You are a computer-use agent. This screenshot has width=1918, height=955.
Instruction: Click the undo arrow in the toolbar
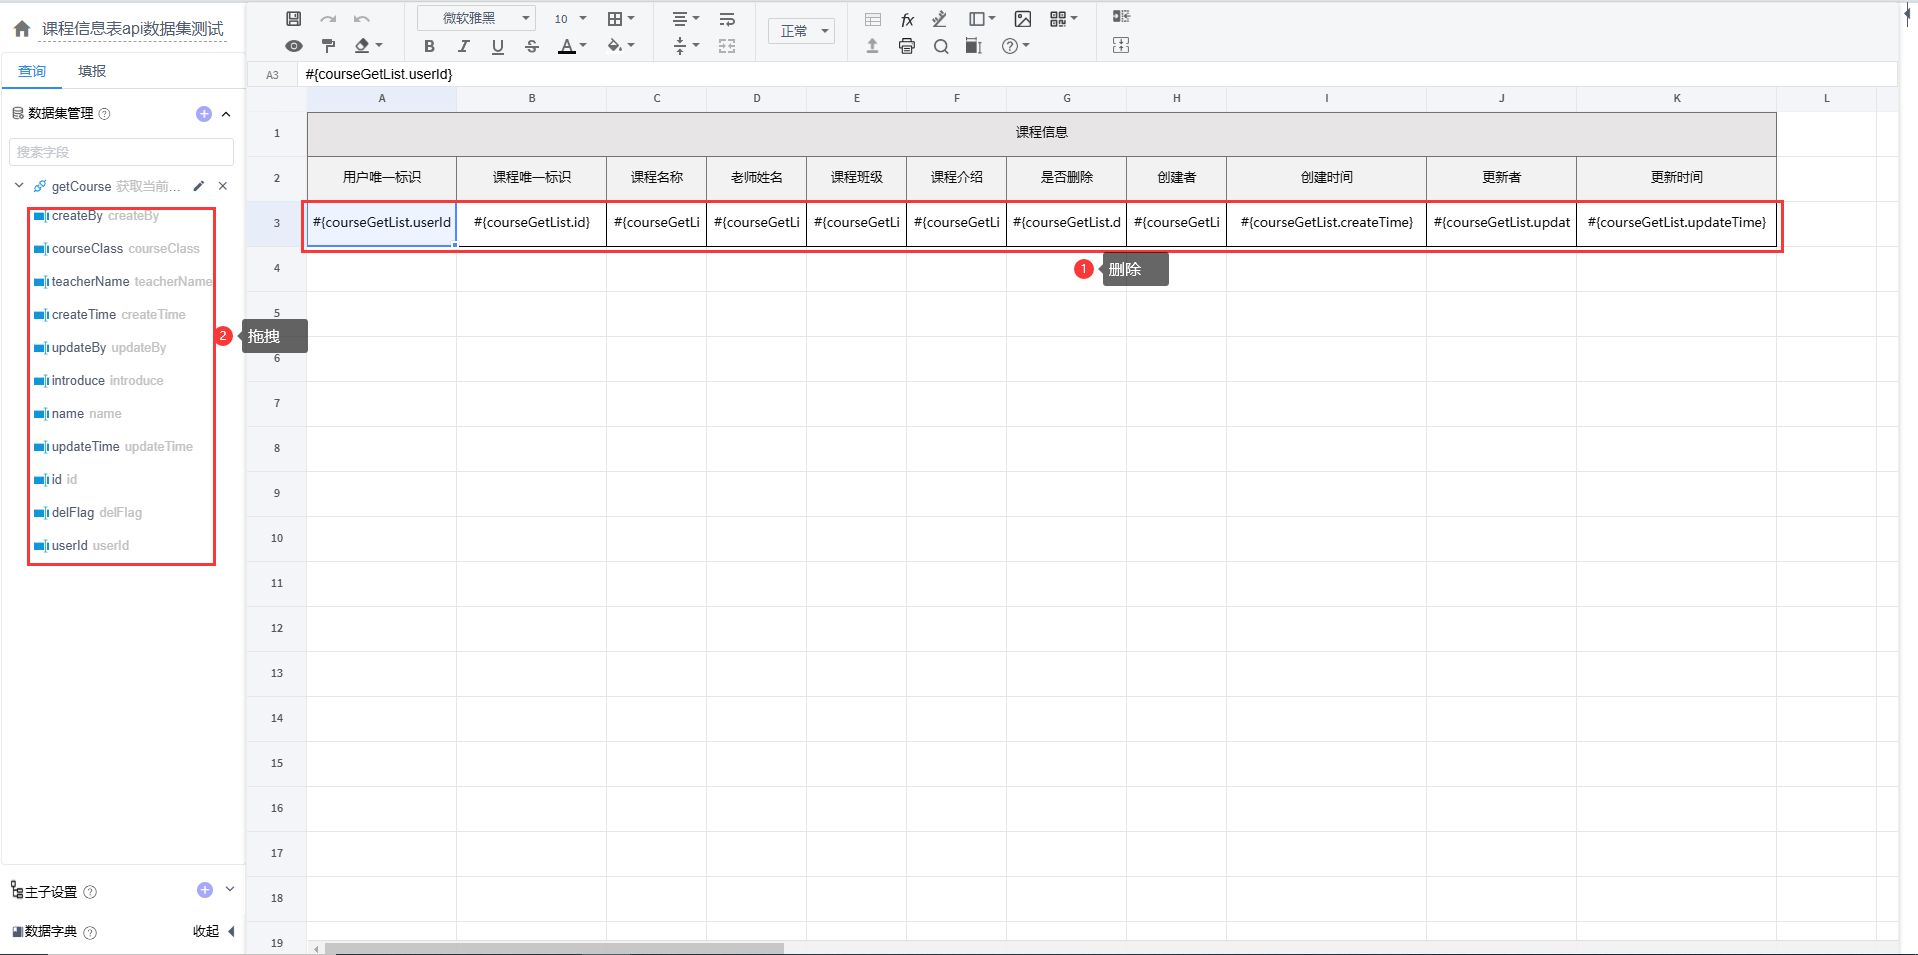[362, 19]
